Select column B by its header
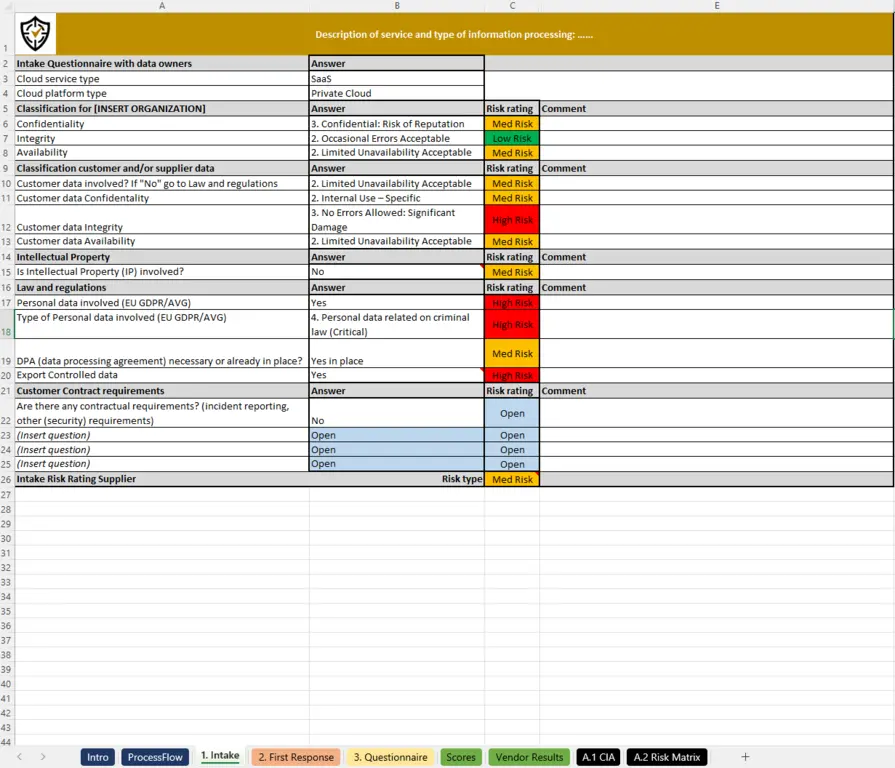 click(397, 6)
